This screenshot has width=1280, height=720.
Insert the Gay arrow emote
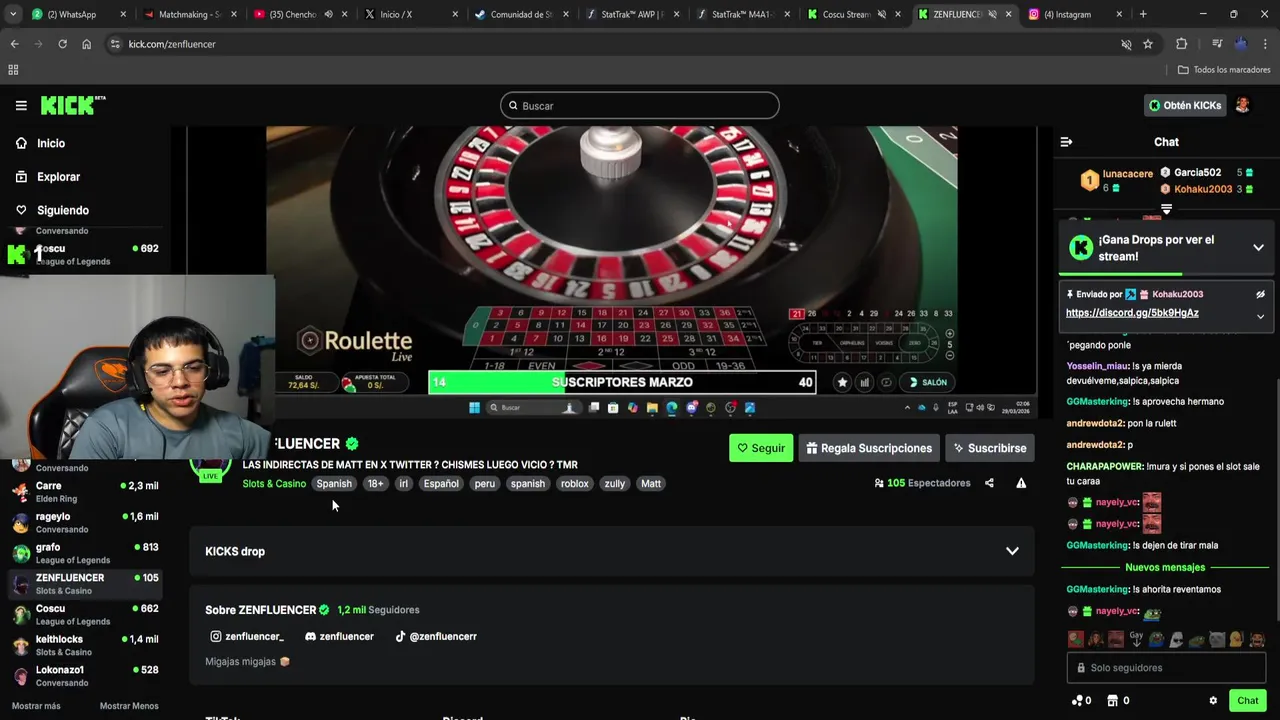click(1136, 639)
